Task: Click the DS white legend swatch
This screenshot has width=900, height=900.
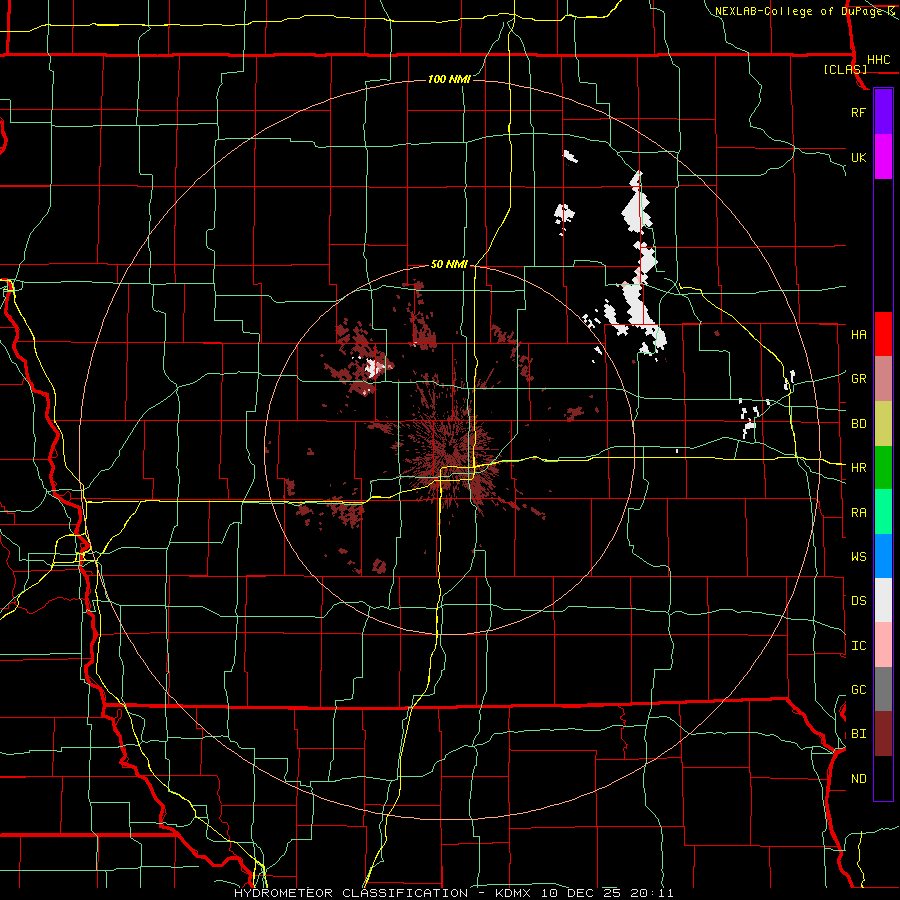Action: [883, 600]
